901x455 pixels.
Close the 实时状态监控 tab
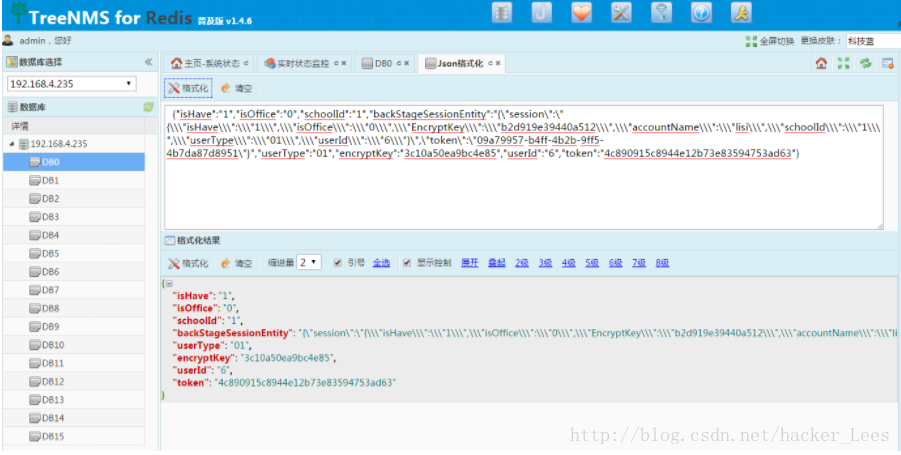click(344, 64)
